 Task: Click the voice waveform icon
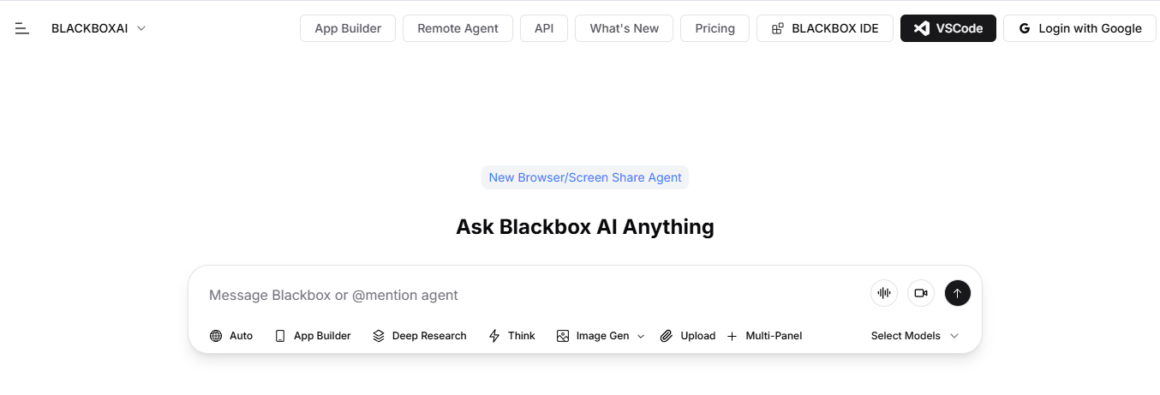(x=883, y=293)
